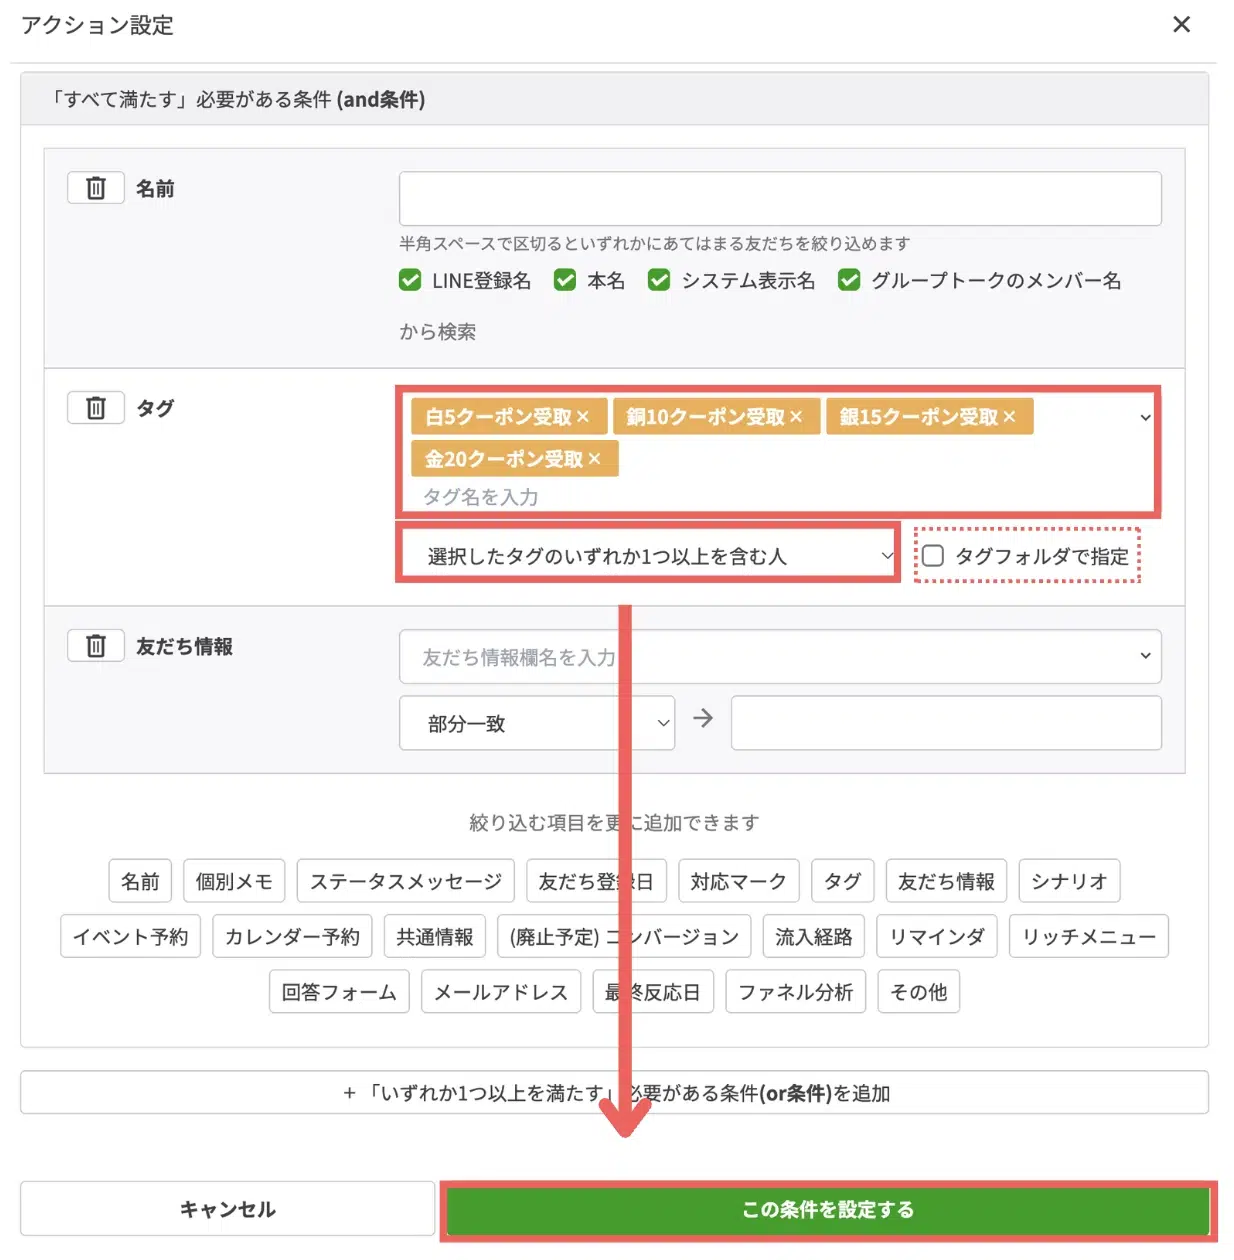Add カレンダー予約 filter item
This screenshot has height=1260, width=1234.
[292, 936]
